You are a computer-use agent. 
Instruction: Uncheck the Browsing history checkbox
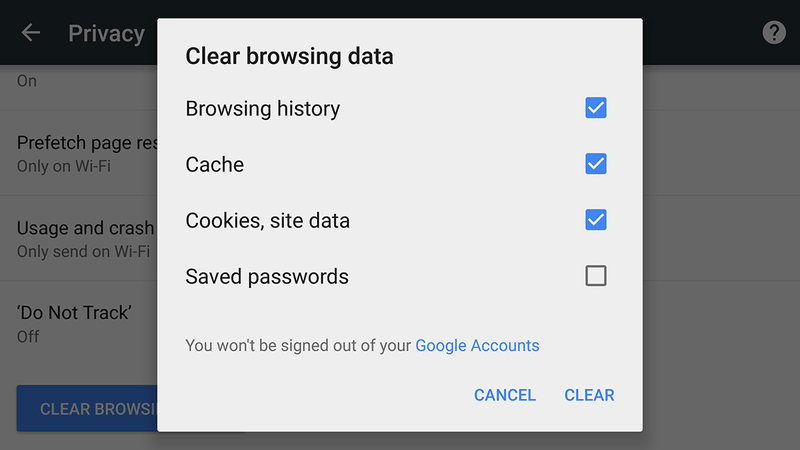[x=596, y=108]
